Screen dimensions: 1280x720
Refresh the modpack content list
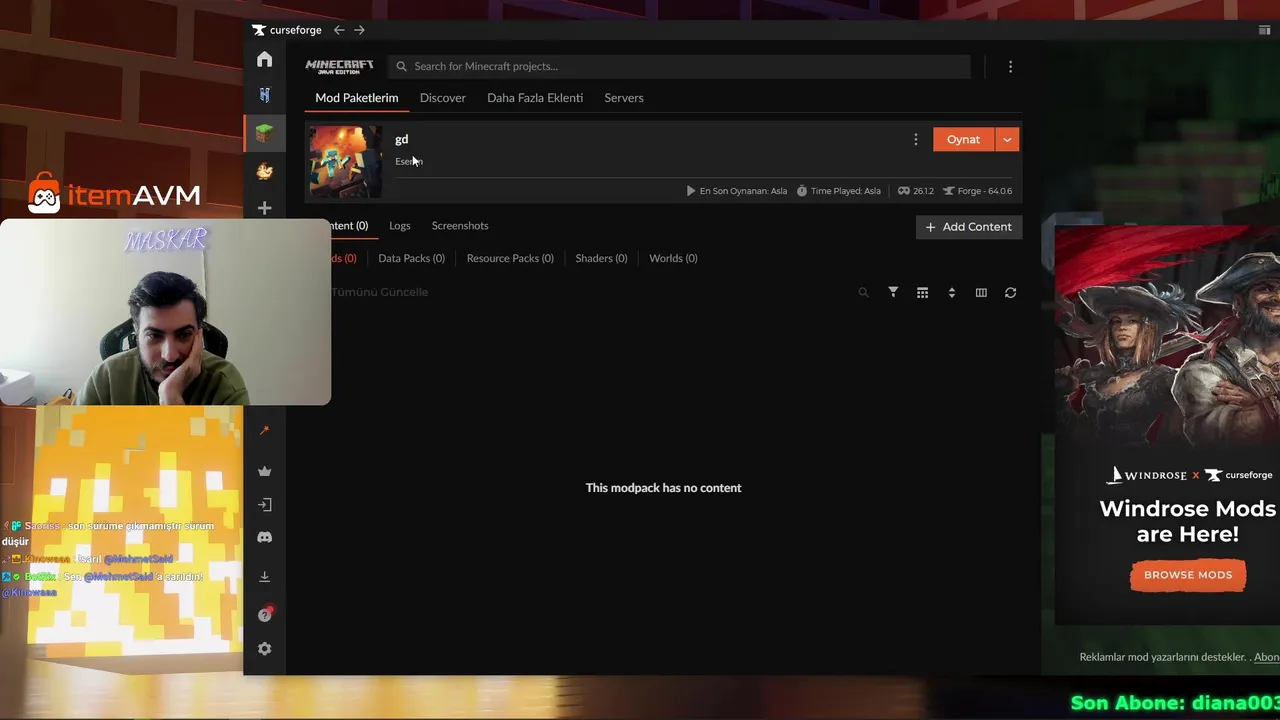1010,293
